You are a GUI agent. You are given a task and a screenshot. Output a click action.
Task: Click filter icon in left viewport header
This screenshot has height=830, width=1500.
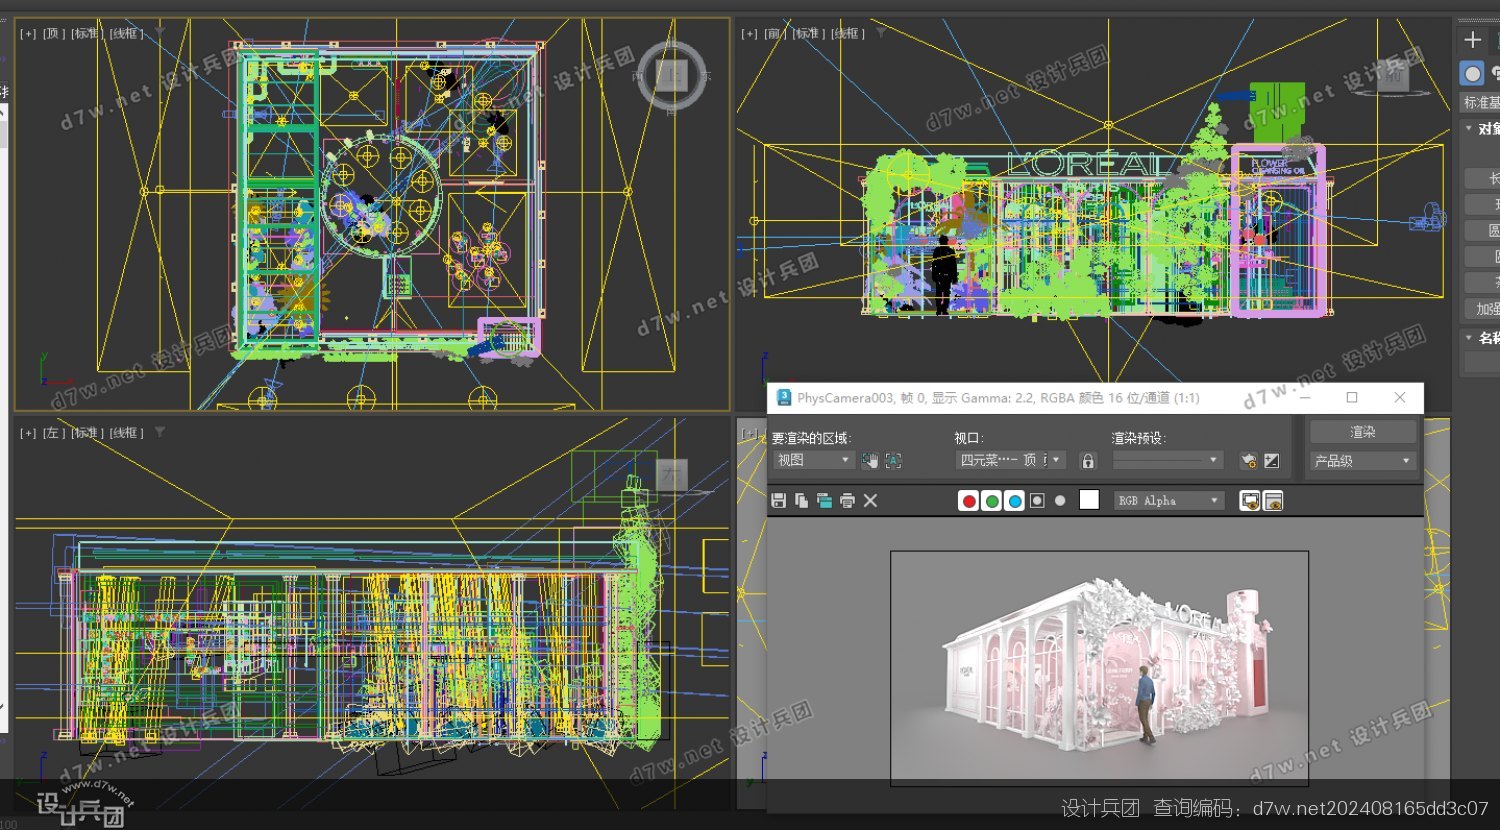pyautogui.click(x=160, y=433)
